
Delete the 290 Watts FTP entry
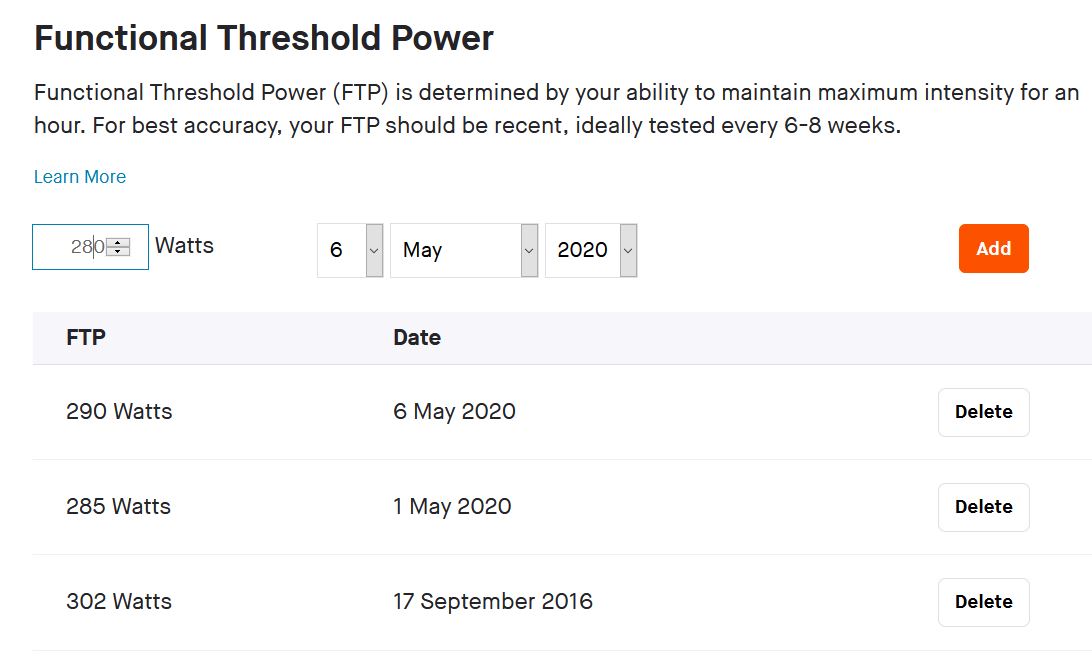click(983, 412)
